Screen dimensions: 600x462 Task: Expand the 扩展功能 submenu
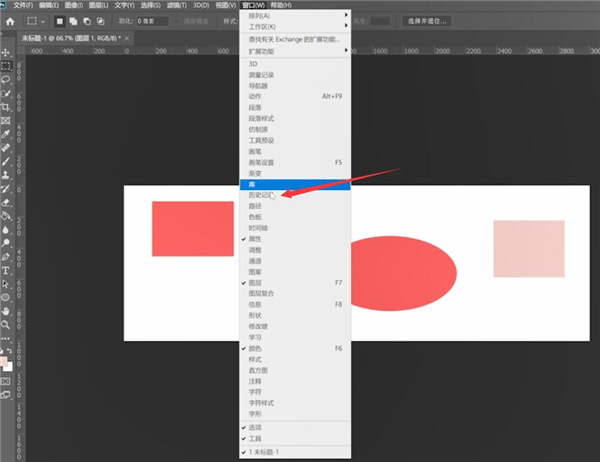click(295, 51)
